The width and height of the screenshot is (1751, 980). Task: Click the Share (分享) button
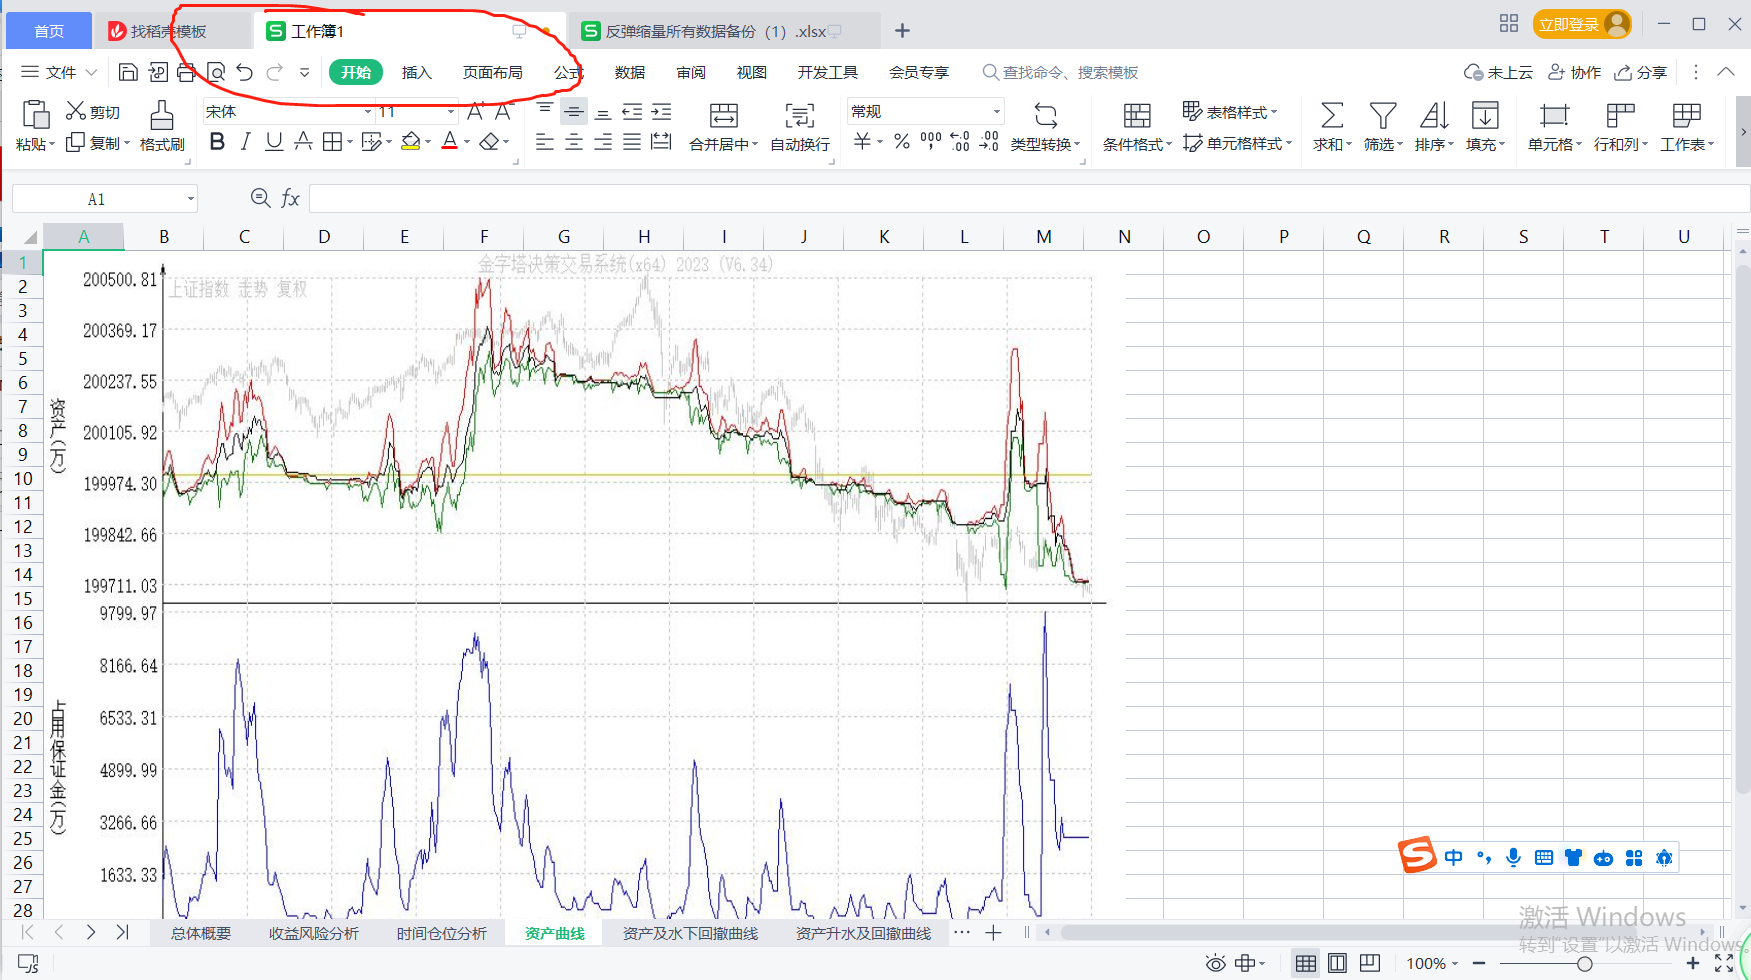tap(1641, 72)
